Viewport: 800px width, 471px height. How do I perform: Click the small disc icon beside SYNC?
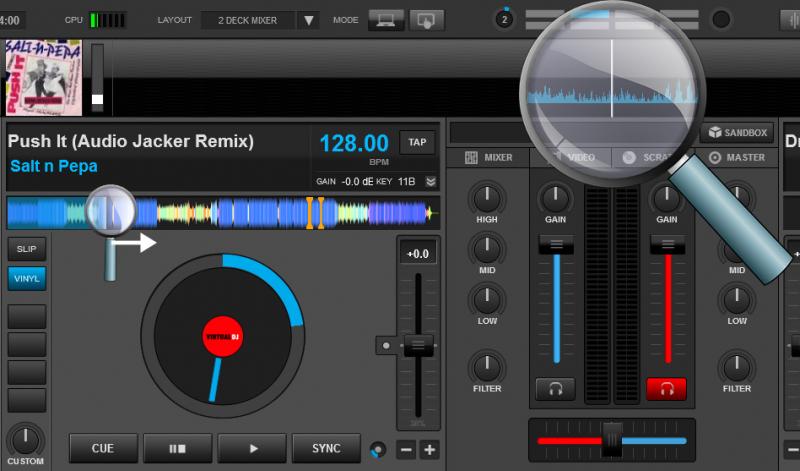378,450
